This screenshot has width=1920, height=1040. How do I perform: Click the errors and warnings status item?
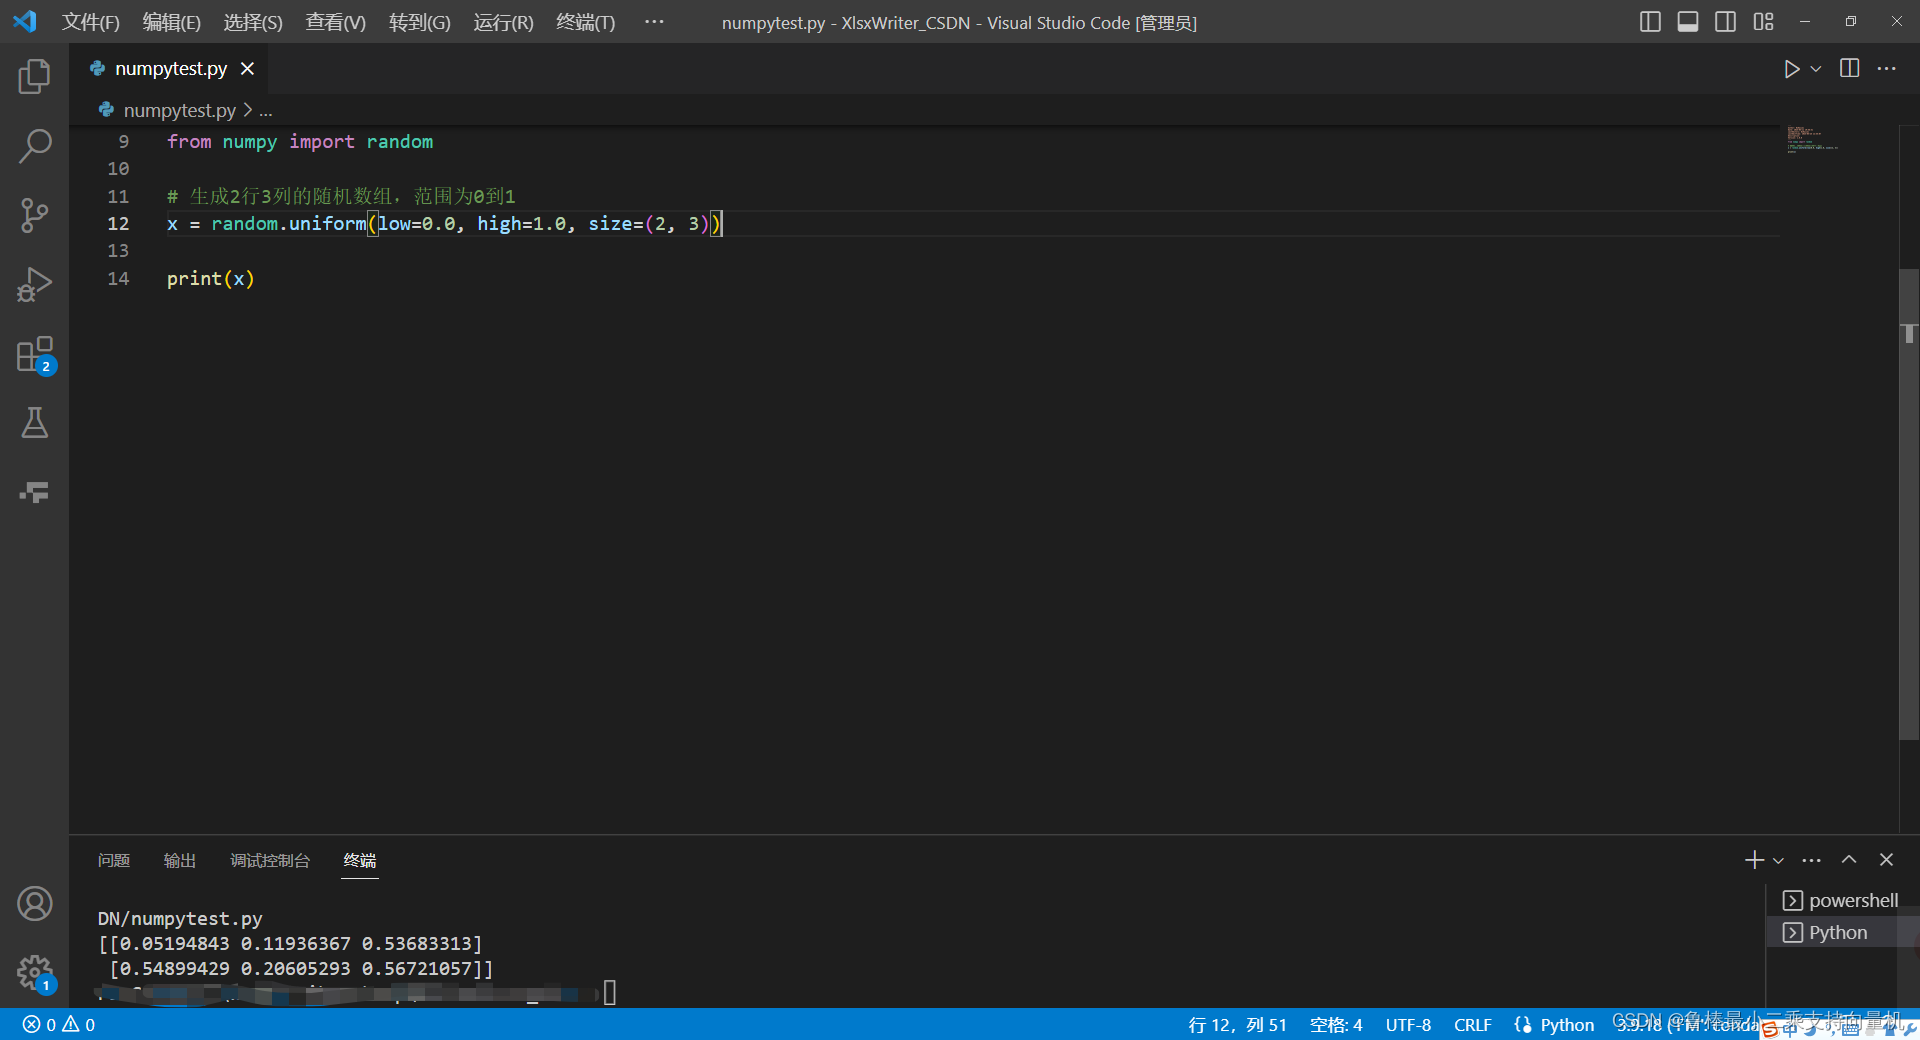tap(59, 1024)
